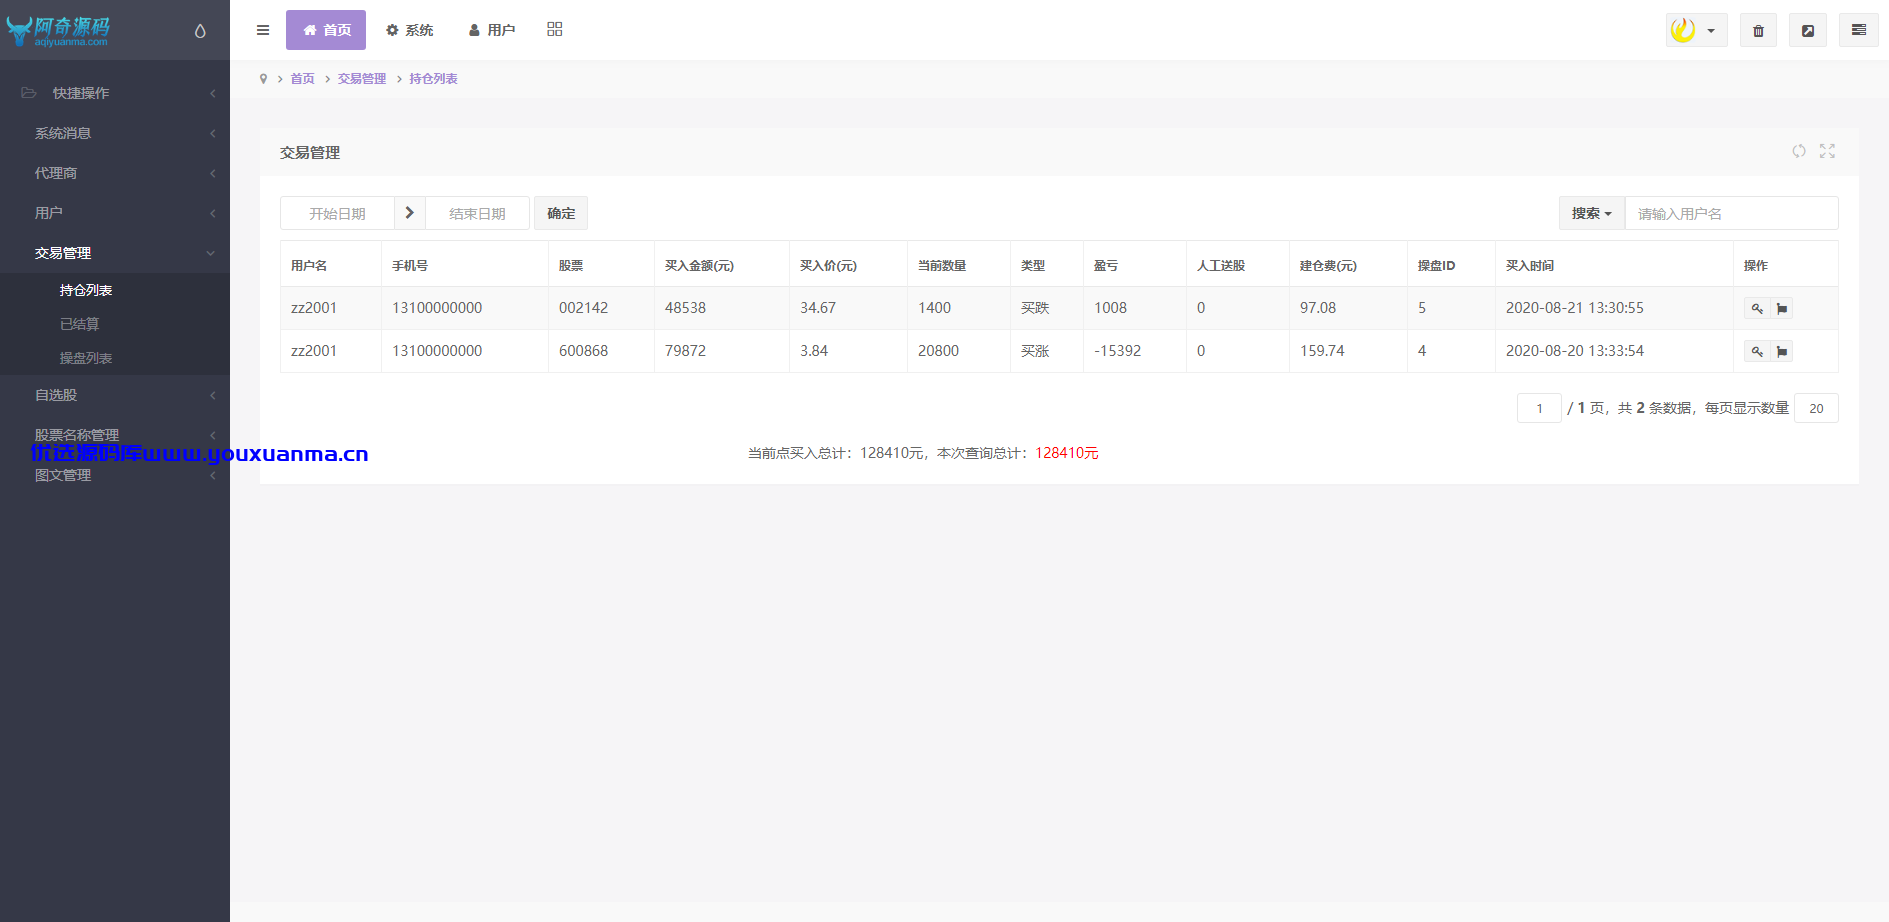This screenshot has width=1889, height=922.
Task: Click the external link icon in top right
Action: pyautogui.click(x=1808, y=30)
